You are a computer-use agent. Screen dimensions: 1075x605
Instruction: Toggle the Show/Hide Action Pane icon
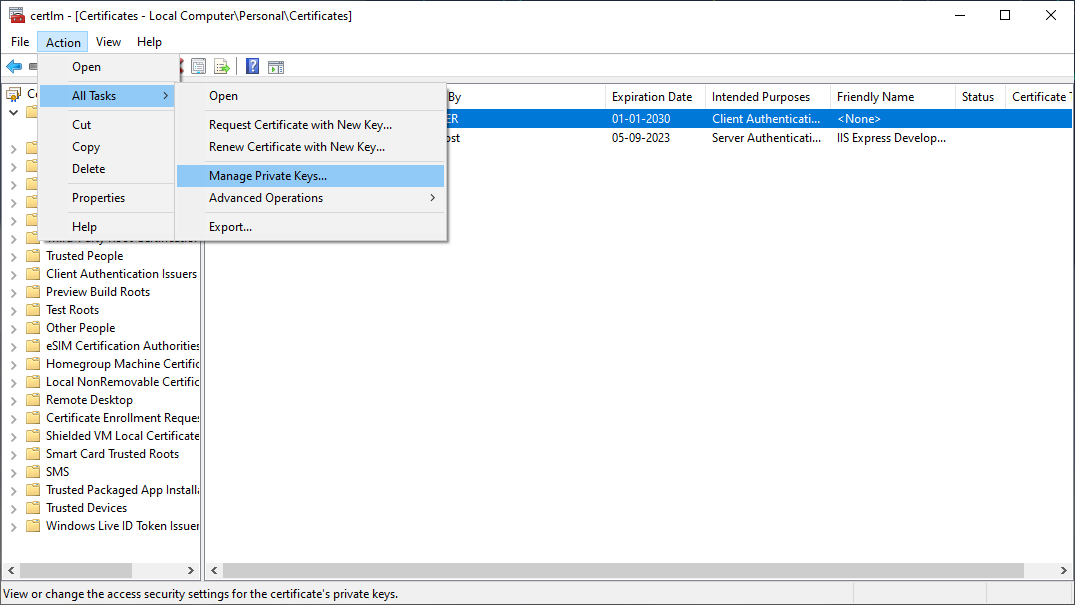(276, 66)
